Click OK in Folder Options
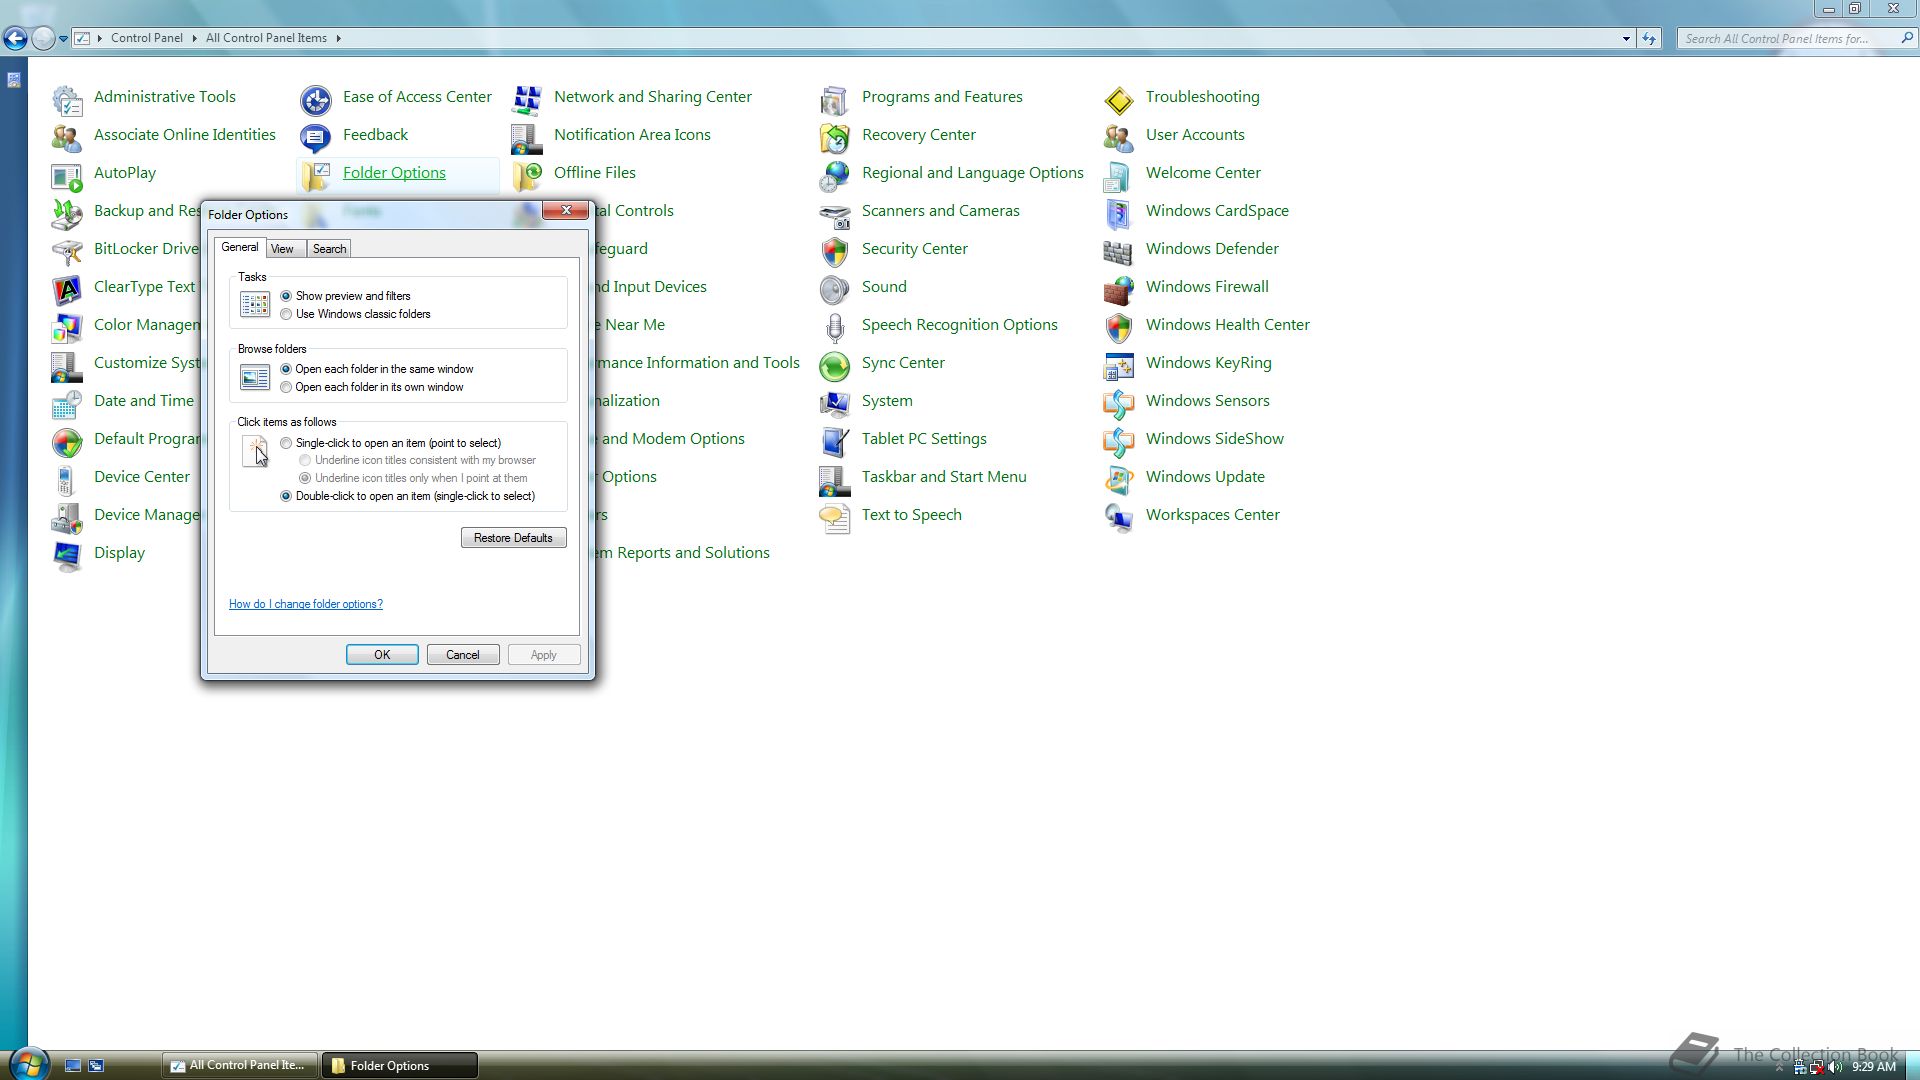 coord(382,655)
